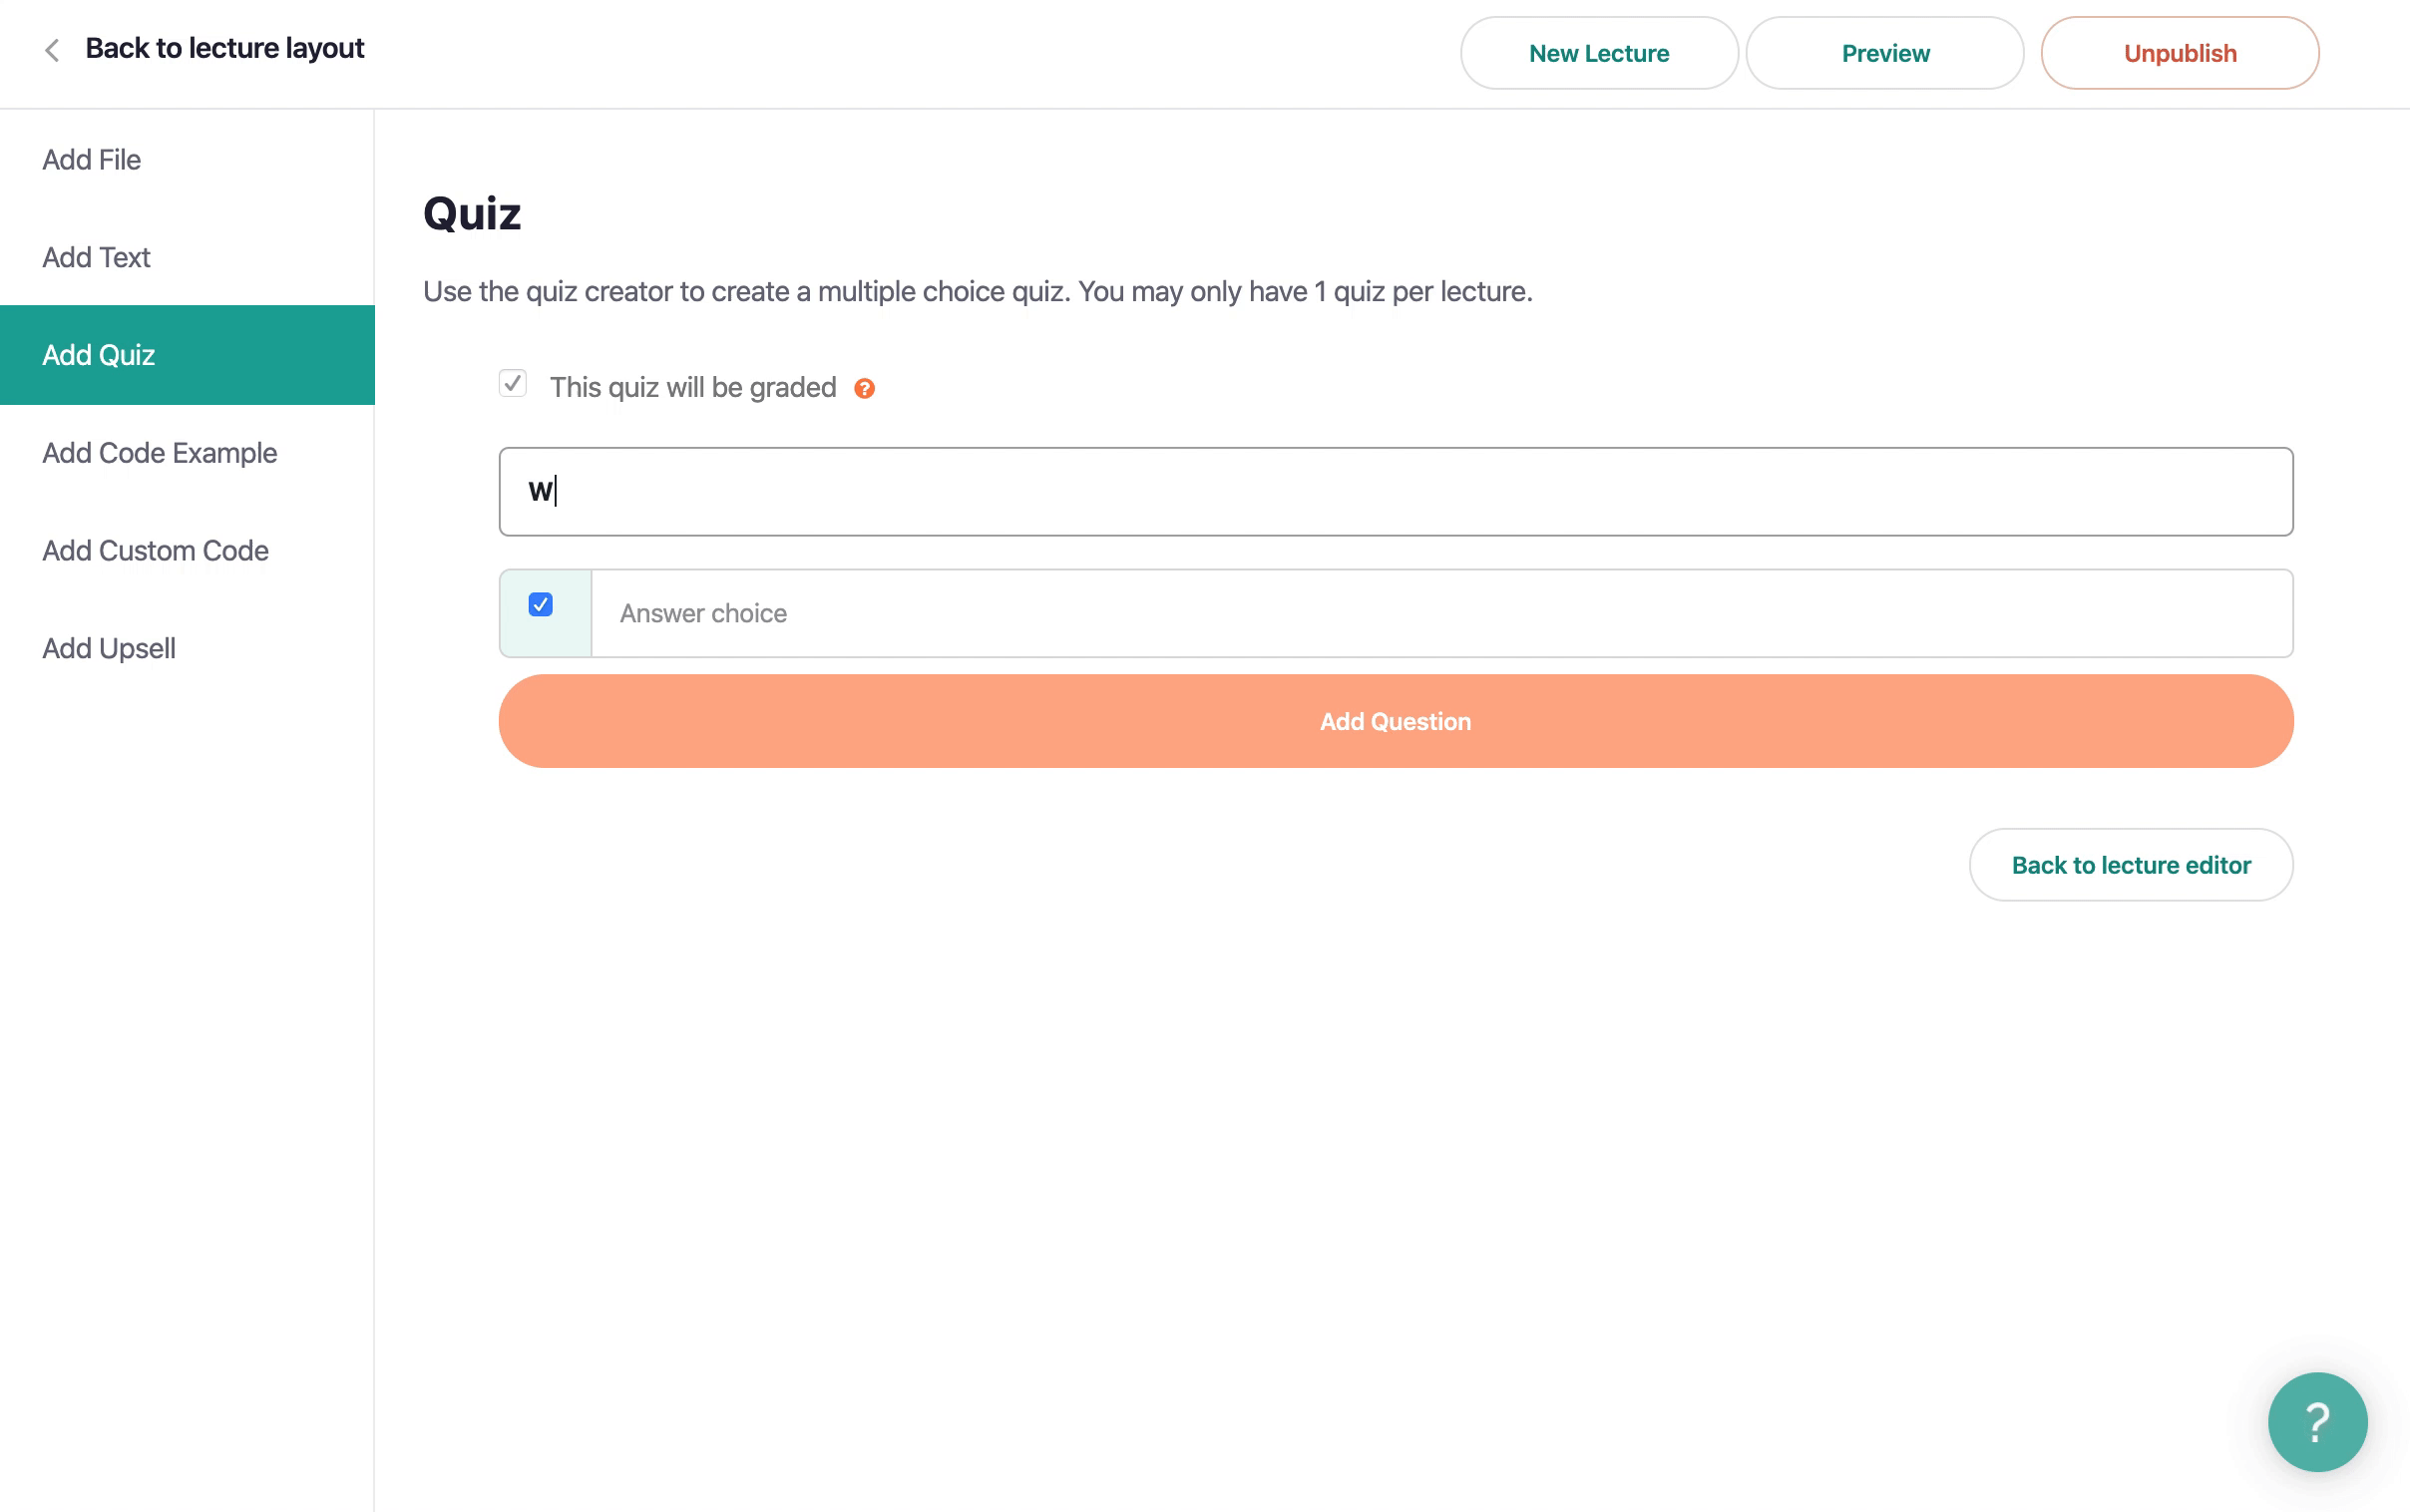Select Add Text in sidebar
Viewport: 2410px width, 1512px height.
click(x=96, y=258)
